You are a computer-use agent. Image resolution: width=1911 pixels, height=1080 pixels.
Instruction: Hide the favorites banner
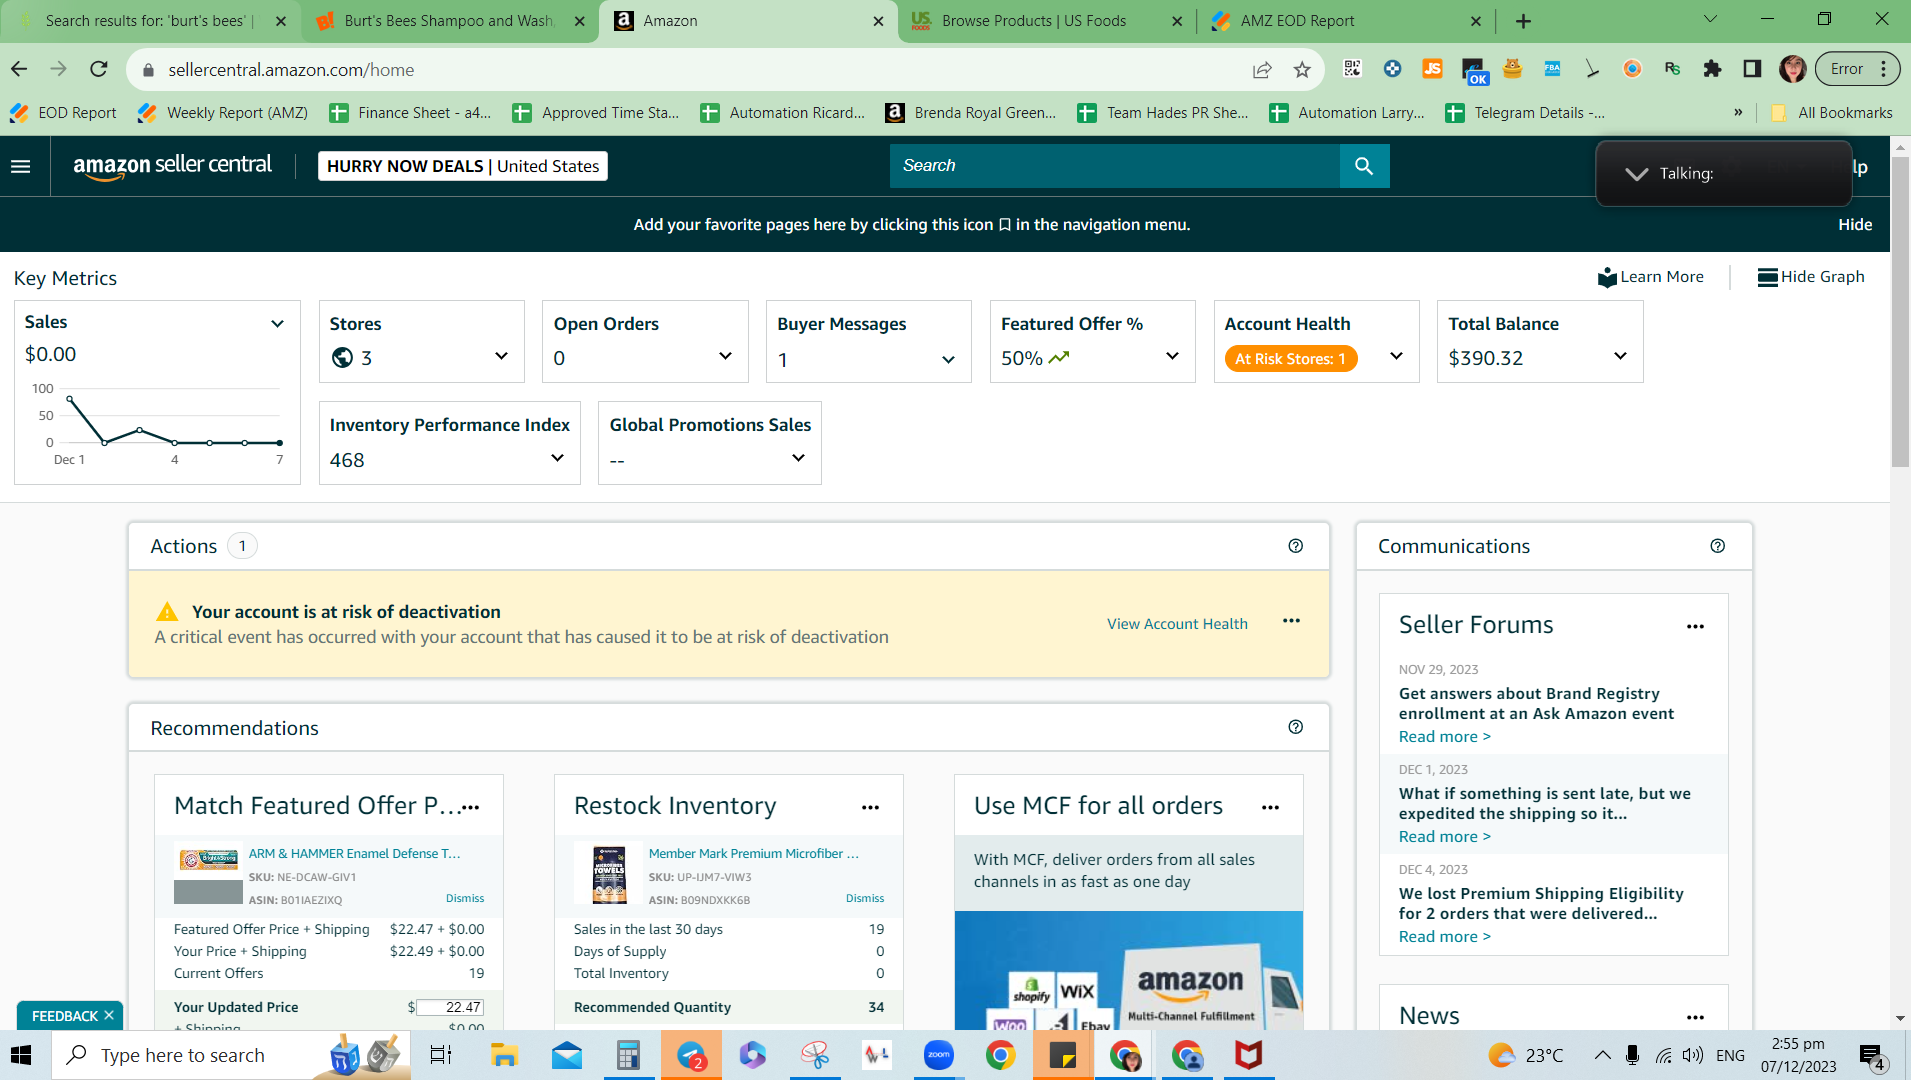coord(1855,225)
